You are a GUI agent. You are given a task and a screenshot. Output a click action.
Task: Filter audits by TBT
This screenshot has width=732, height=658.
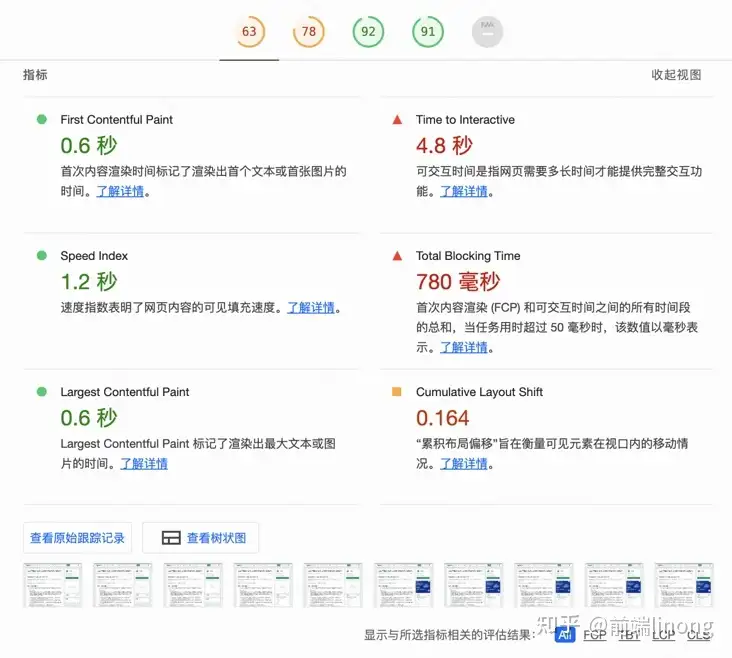point(629,635)
